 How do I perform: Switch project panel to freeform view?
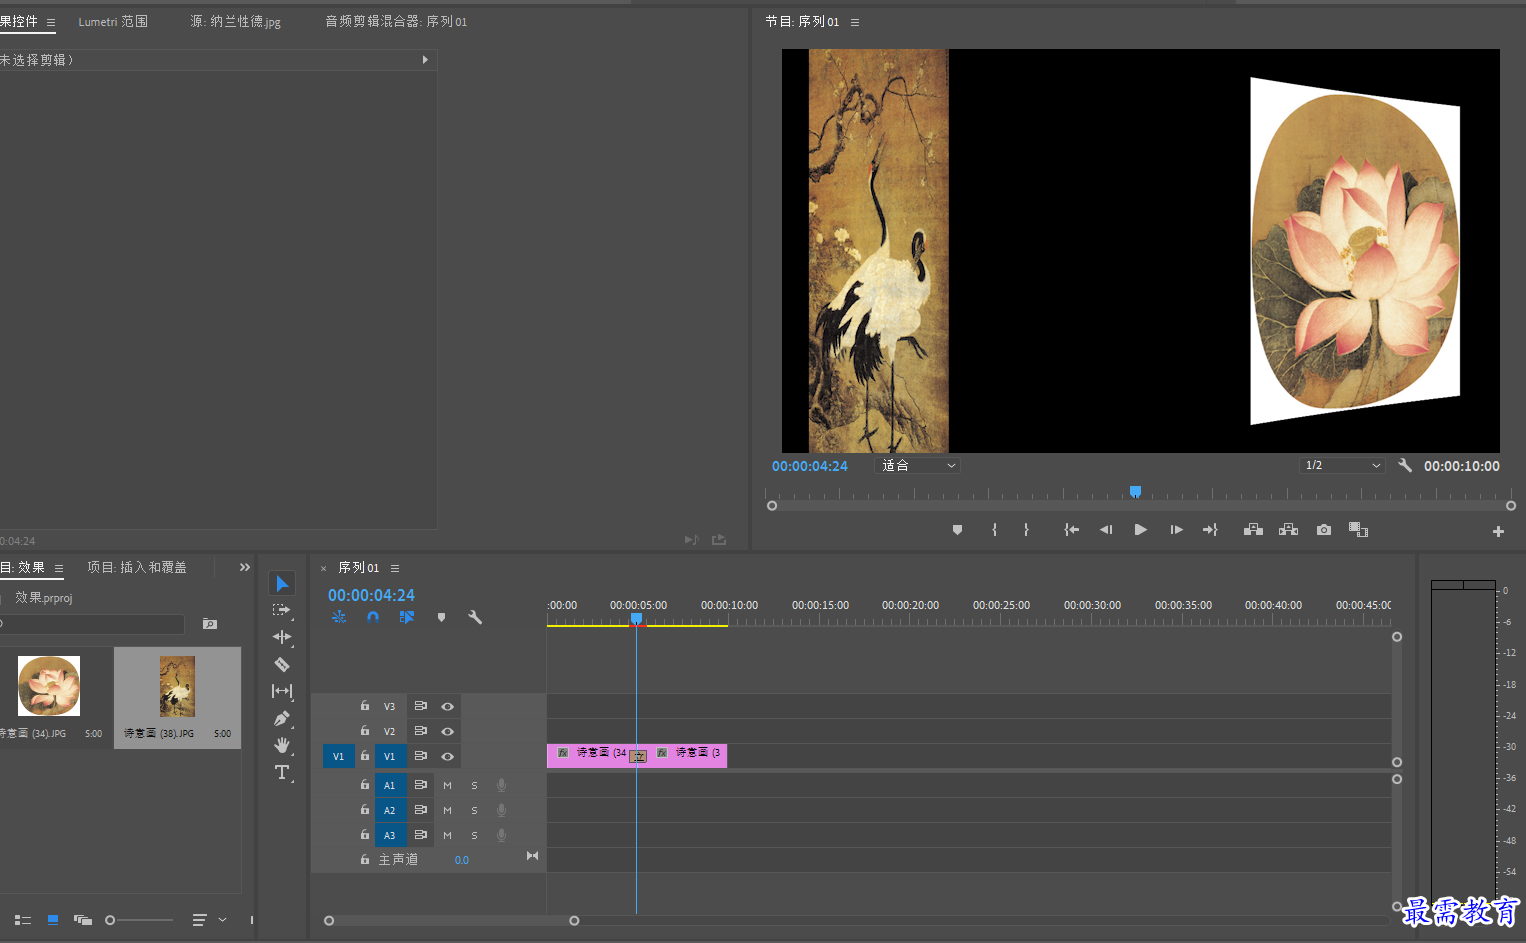[83, 920]
